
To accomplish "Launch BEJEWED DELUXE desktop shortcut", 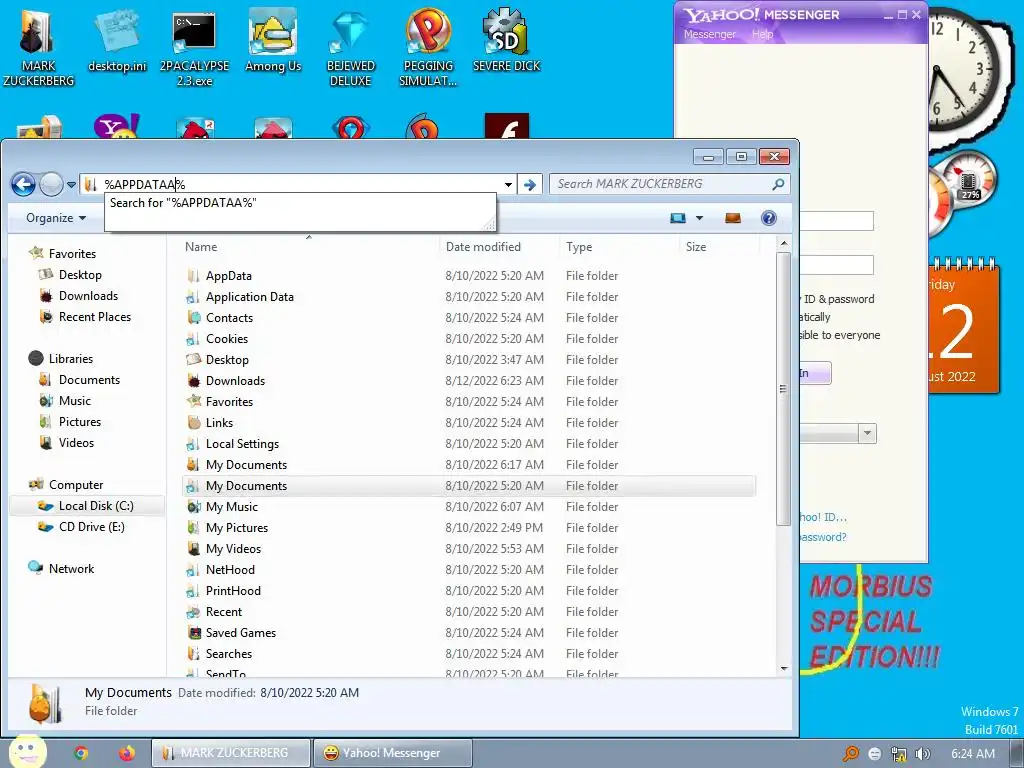I will pos(351,47).
